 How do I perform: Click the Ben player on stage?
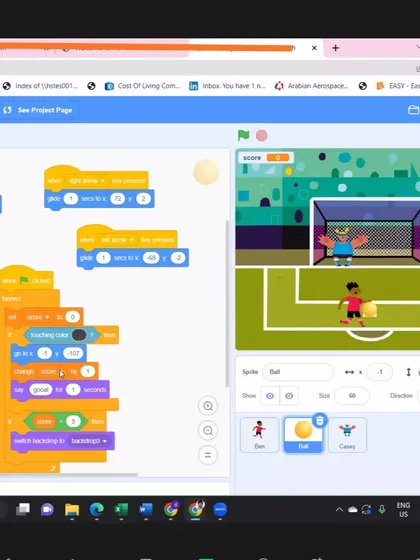[x=353, y=304]
